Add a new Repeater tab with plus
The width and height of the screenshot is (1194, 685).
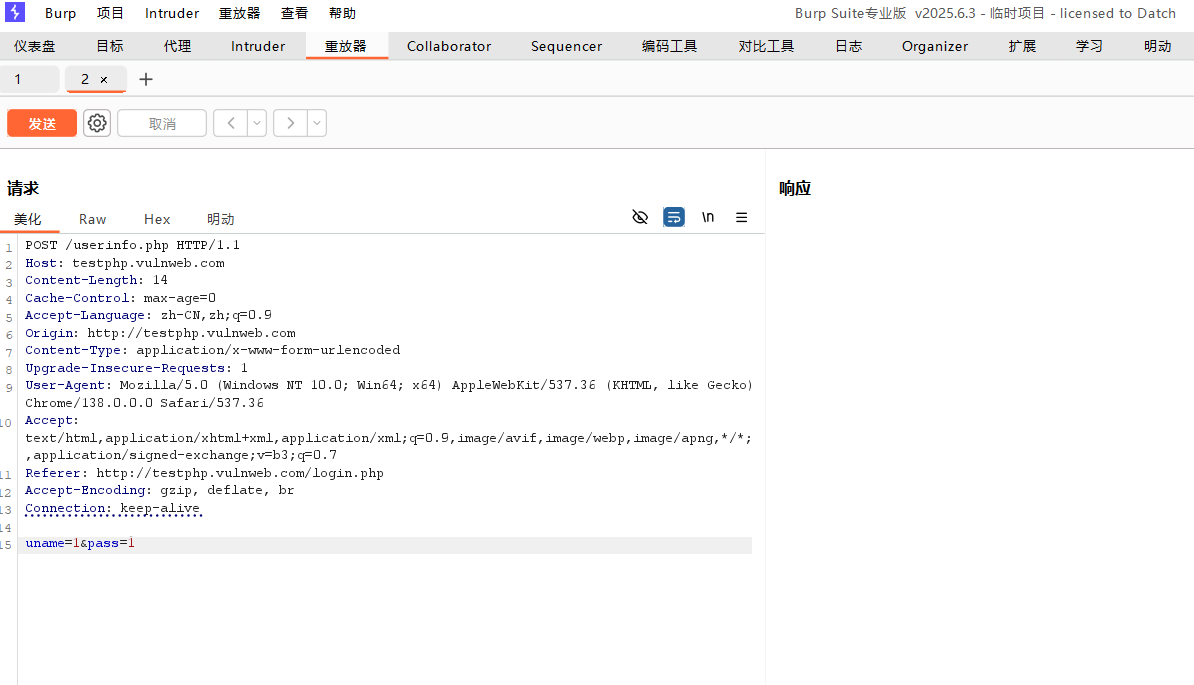[145, 79]
